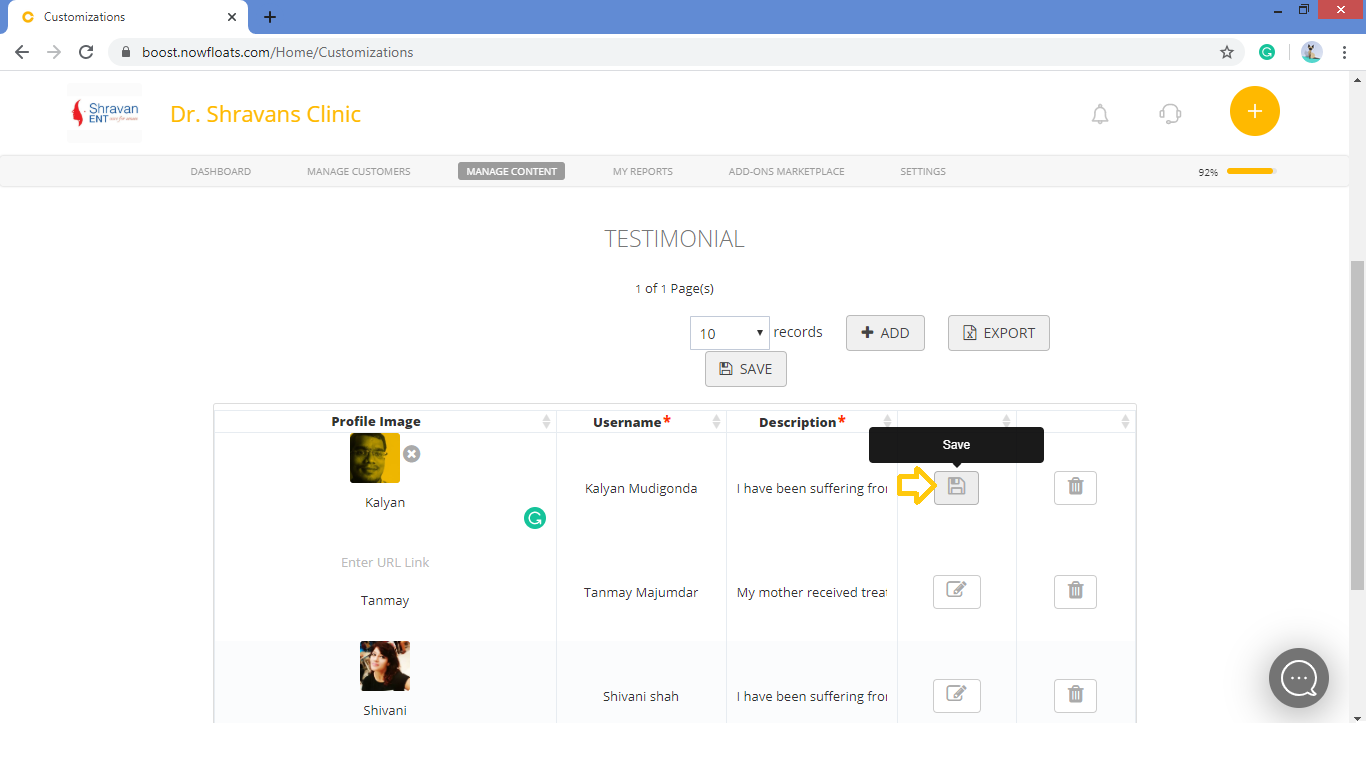The height and width of the screenshot is (768, 1366).
Task: Open the support headset icon
Action: (1170, 114)
